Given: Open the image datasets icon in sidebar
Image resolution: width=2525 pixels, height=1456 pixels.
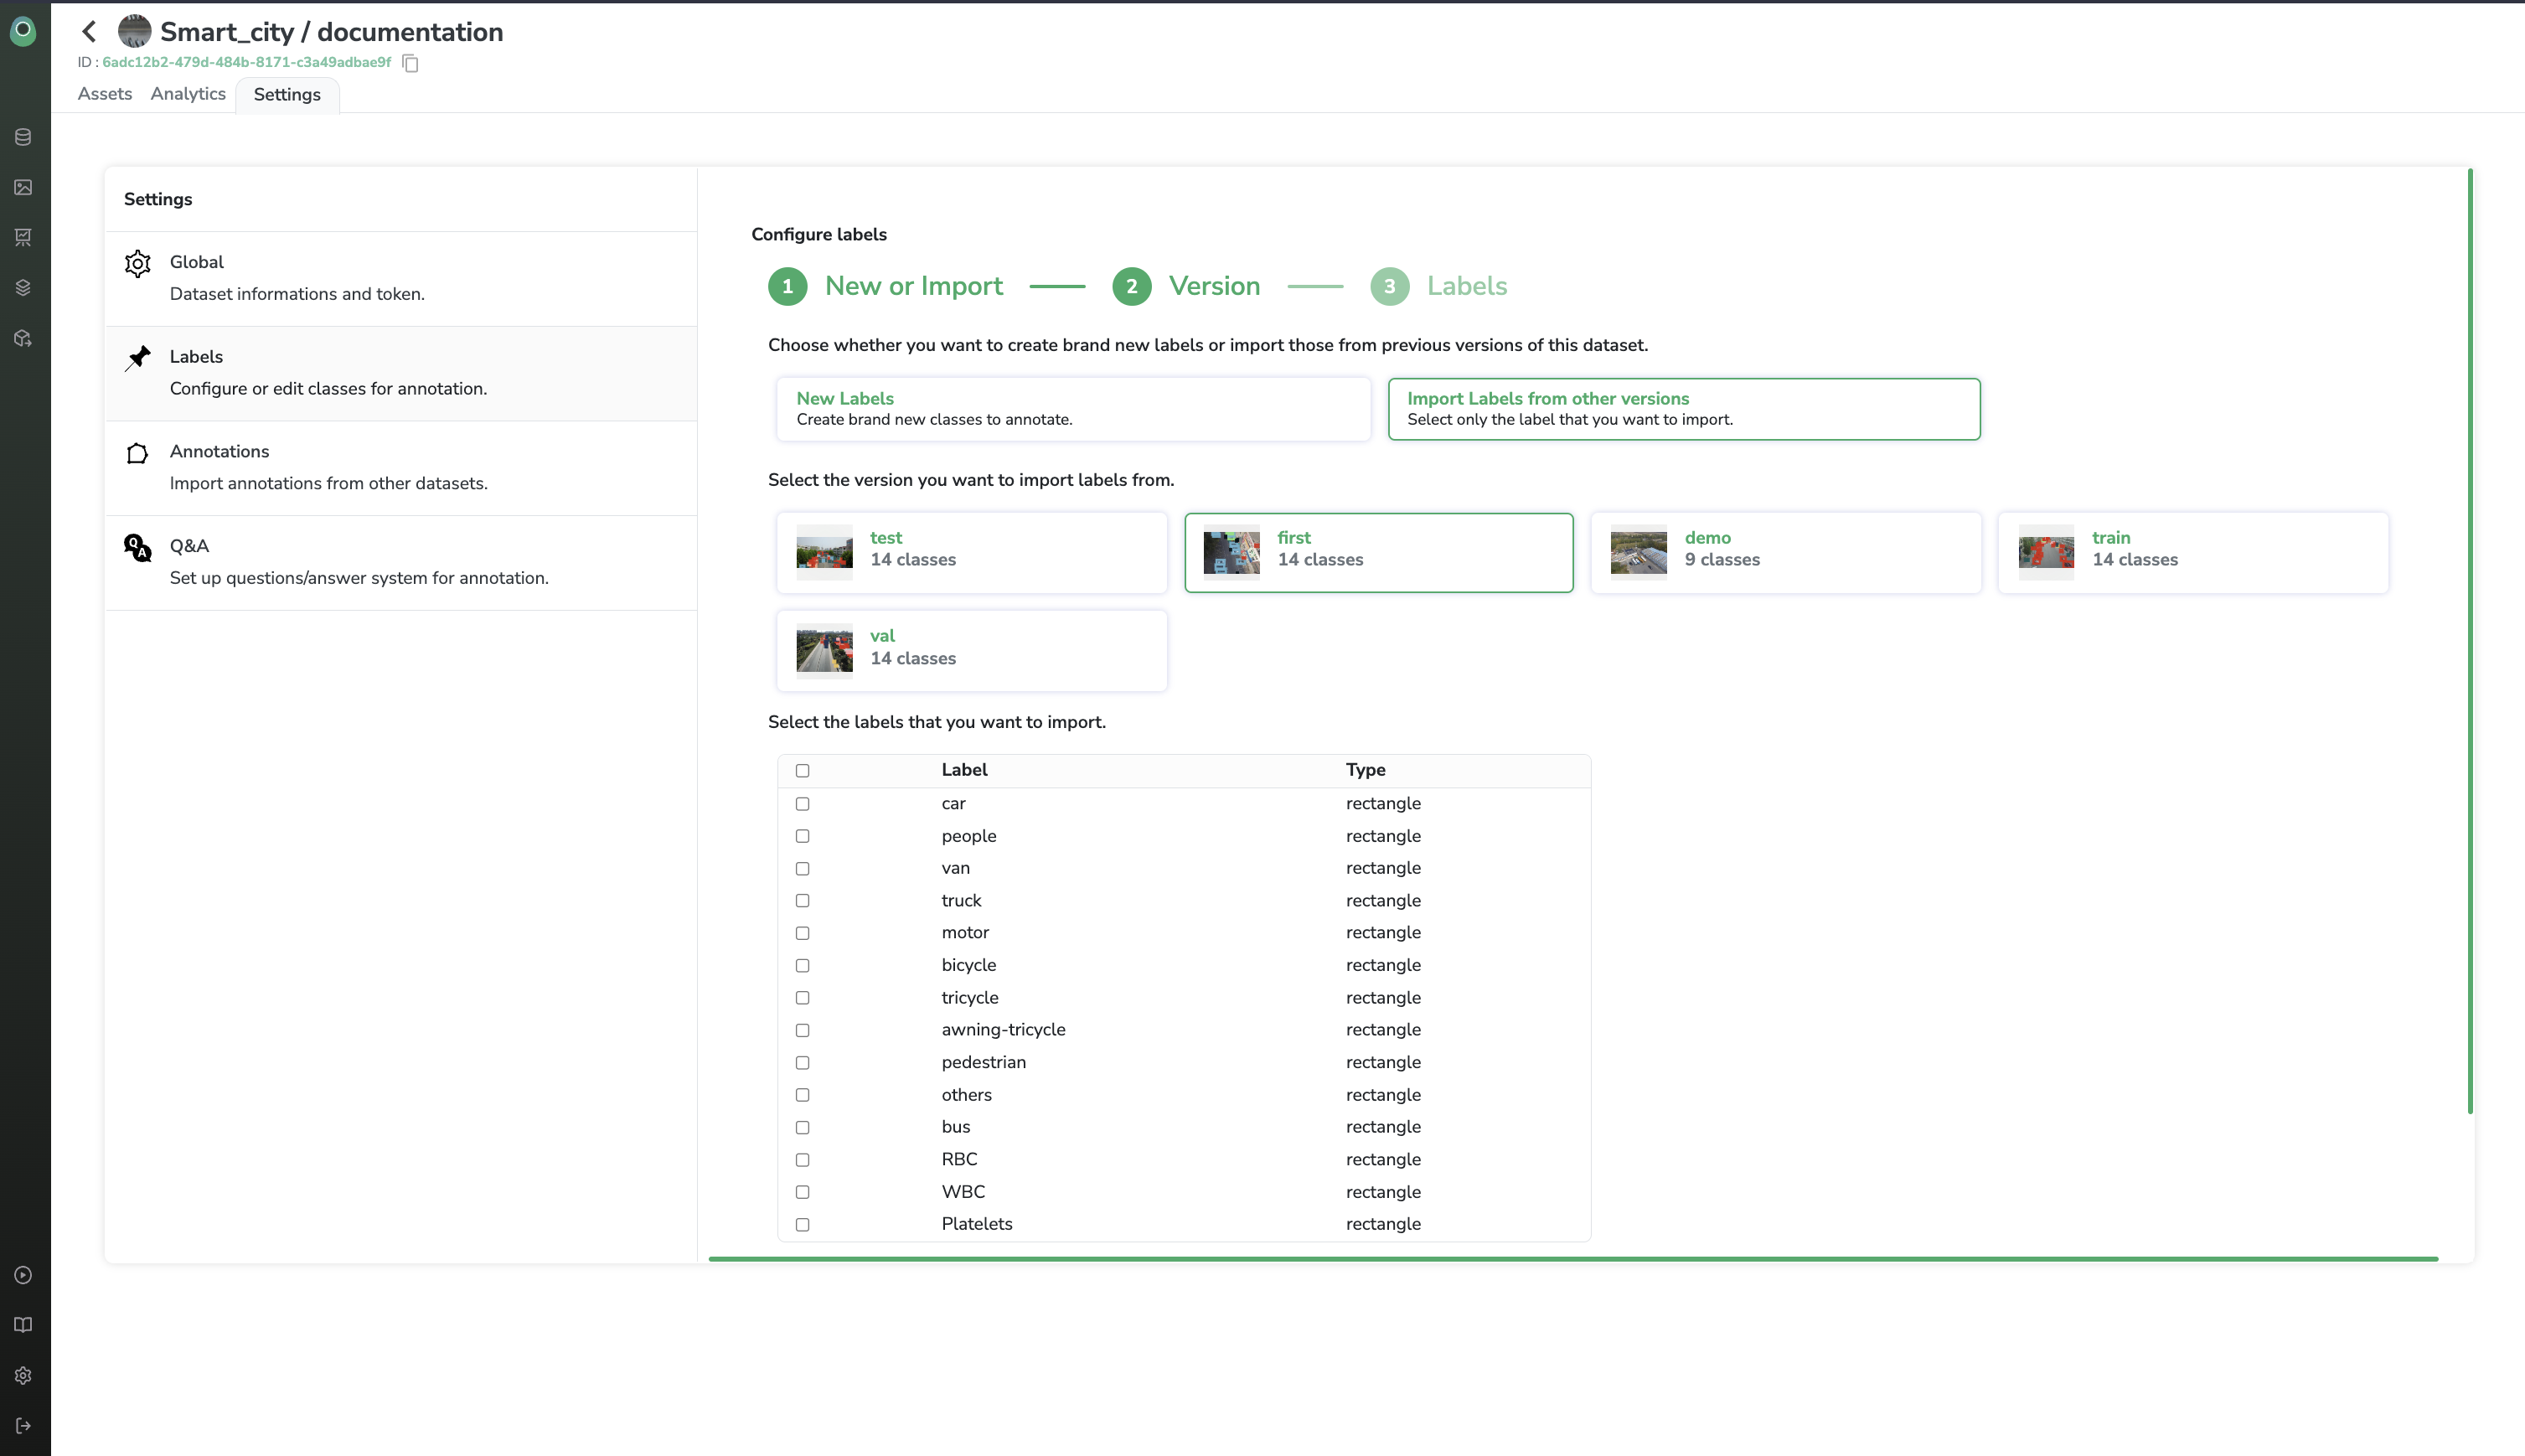Looking at the screenshot, I should tap(24, 187).
